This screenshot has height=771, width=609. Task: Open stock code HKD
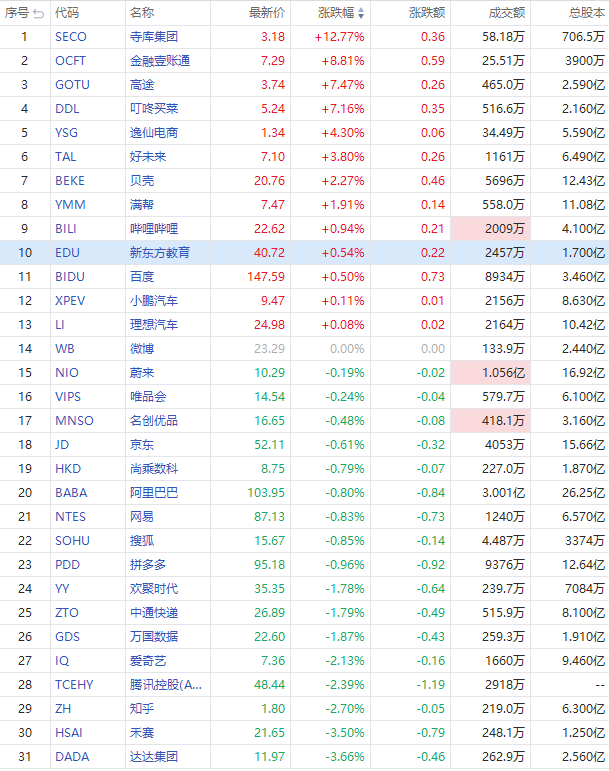68,469
